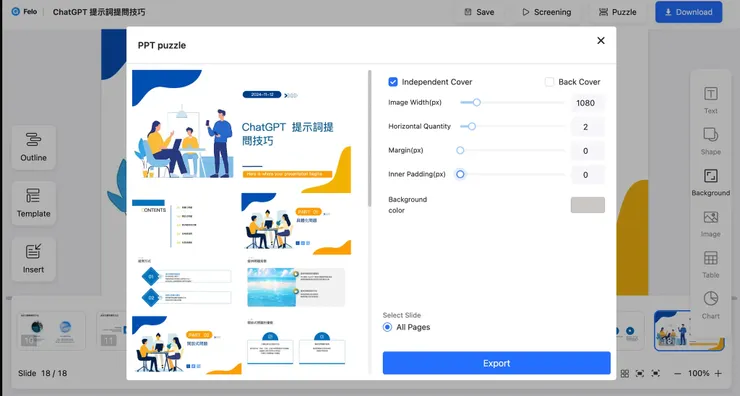
Task: Click the PART 02 slide in preview
Action: [x=186, y=345]
